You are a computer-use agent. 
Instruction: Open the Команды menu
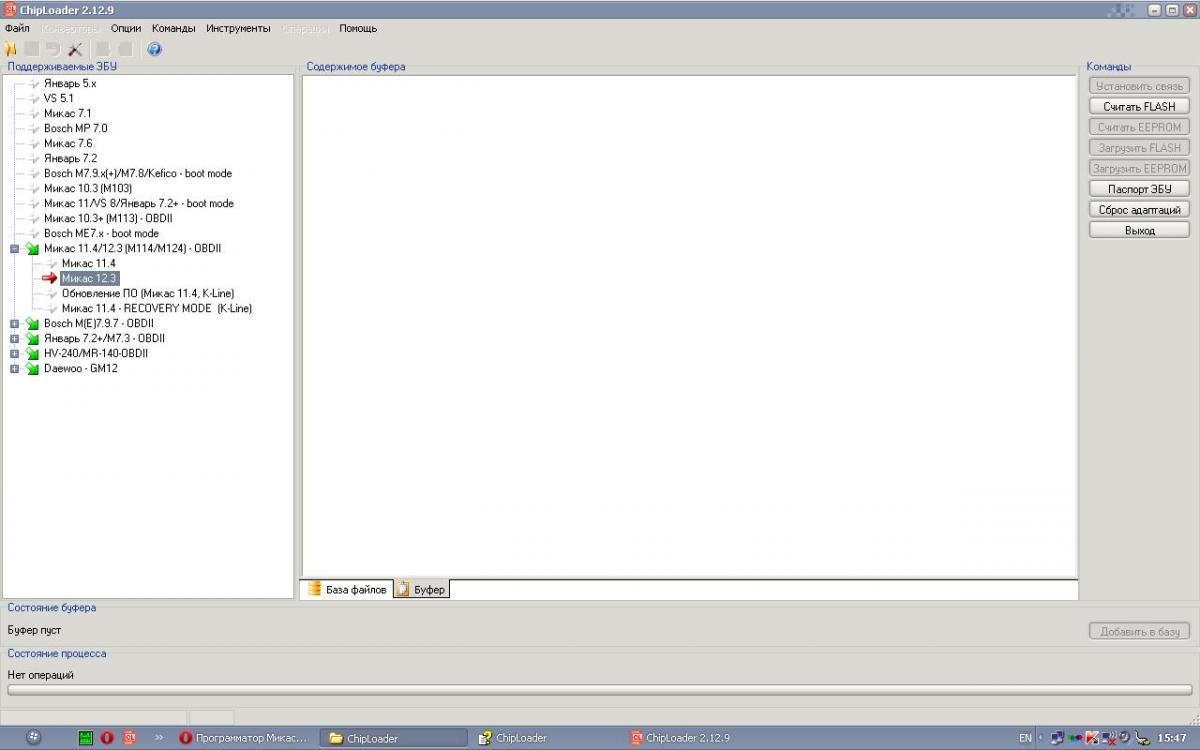tap(173, 28)
